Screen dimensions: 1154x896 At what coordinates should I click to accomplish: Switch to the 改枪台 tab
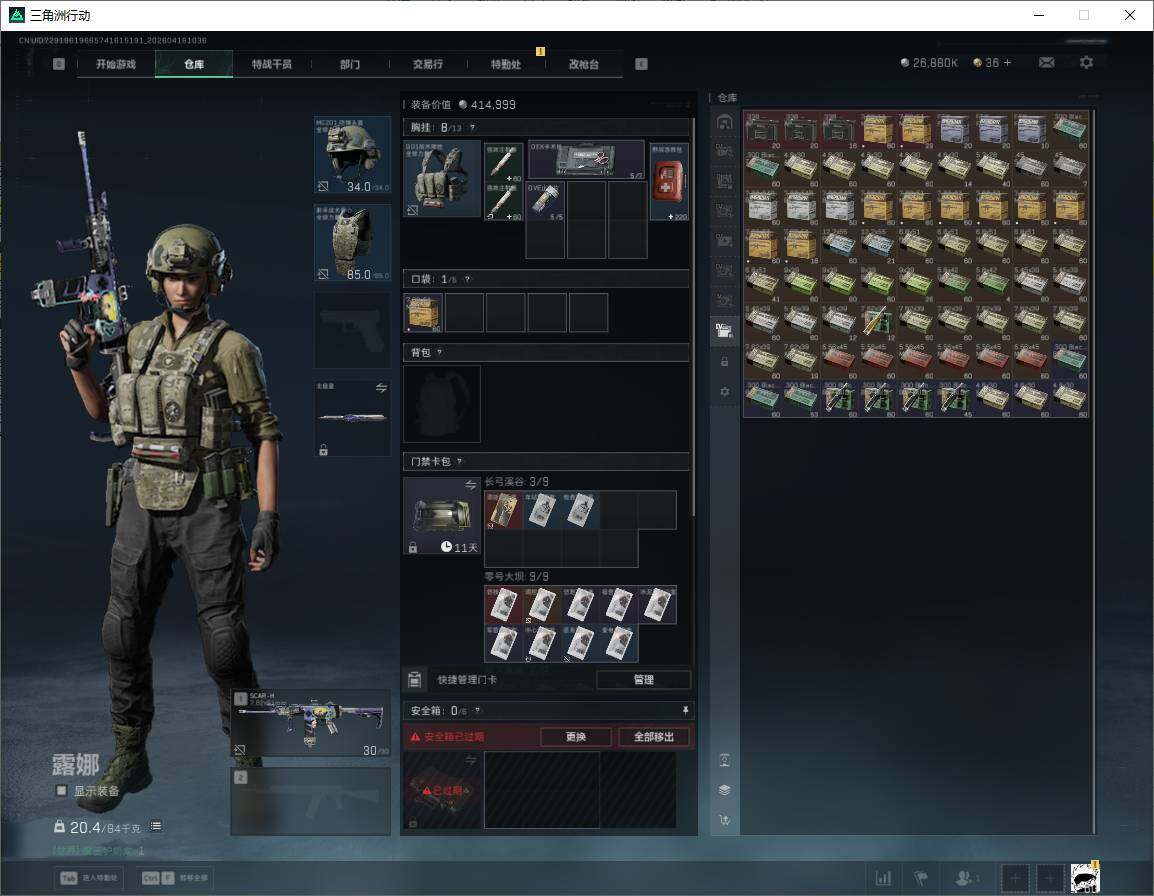[x=584, y=64]
